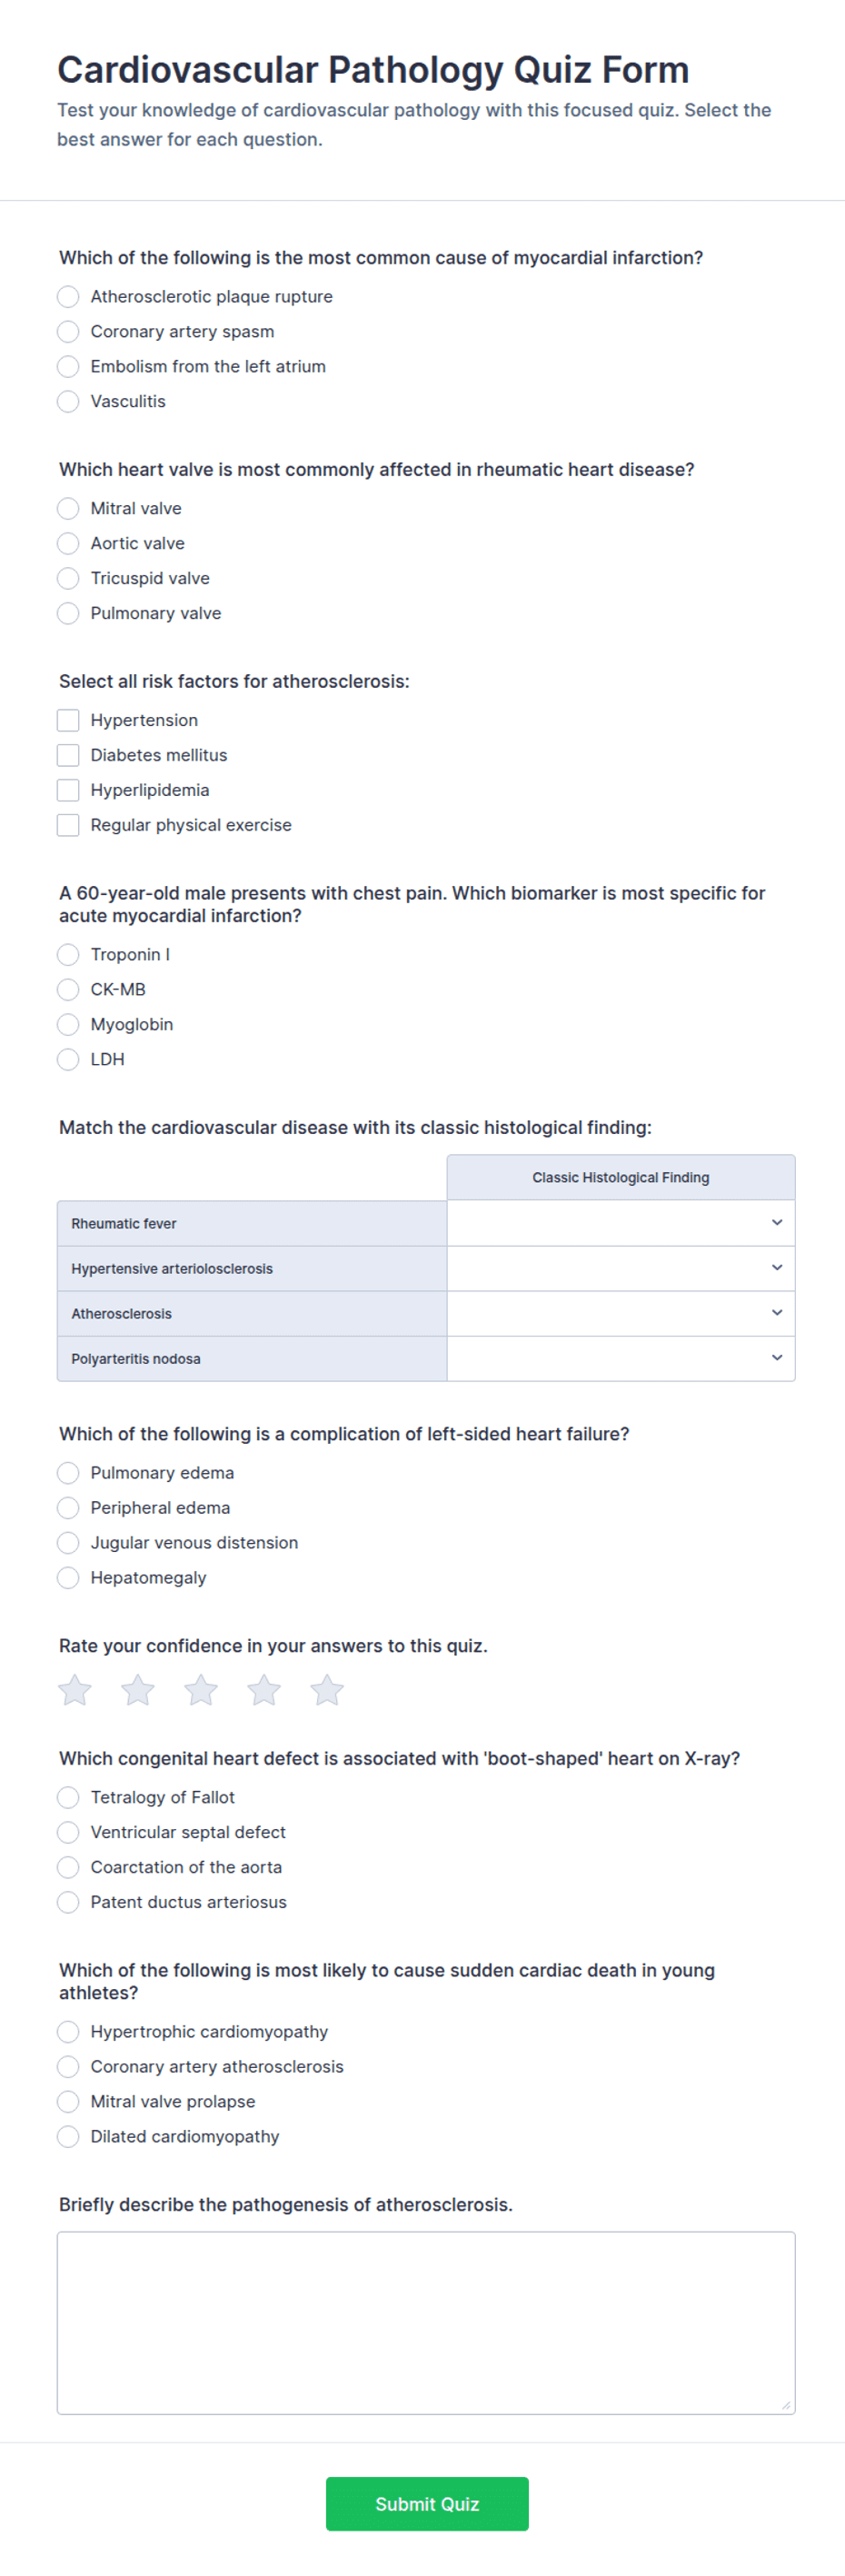Viewport: 845px width, 2576px height.
Task: Select Hypertrophic cardiomyopathy option
Action: [68, 2032]
